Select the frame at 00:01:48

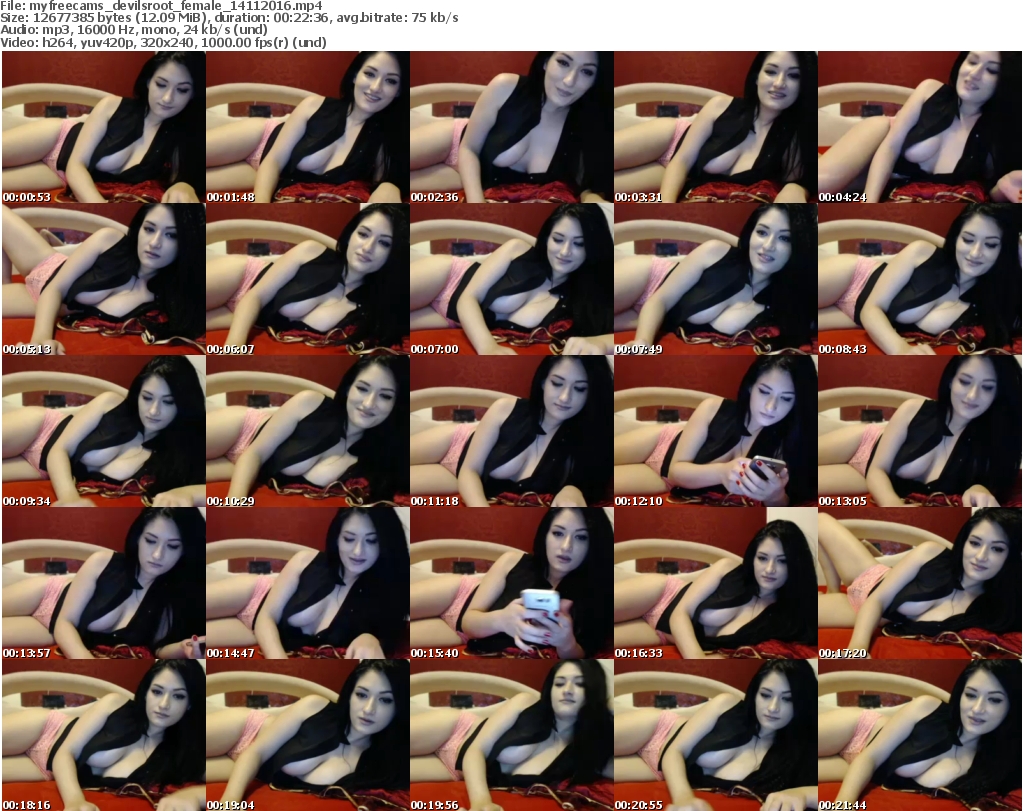(307, 127)
